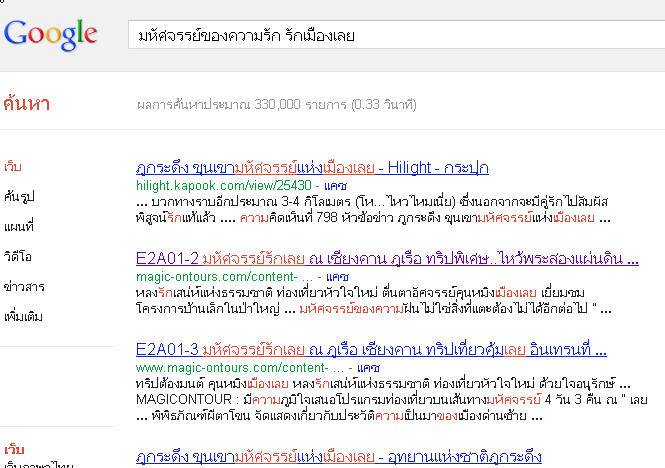Open แผนที่ maps search

(19, 226)
